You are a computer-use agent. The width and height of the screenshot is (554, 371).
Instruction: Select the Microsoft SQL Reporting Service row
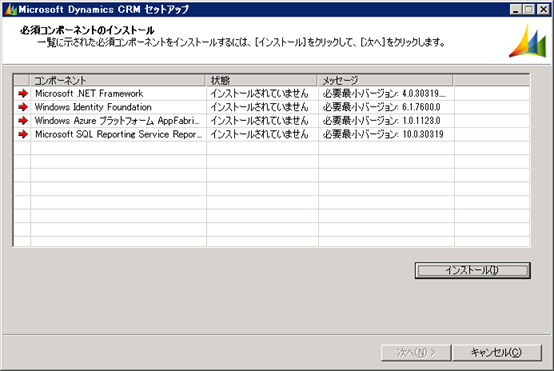click(271, 134)
